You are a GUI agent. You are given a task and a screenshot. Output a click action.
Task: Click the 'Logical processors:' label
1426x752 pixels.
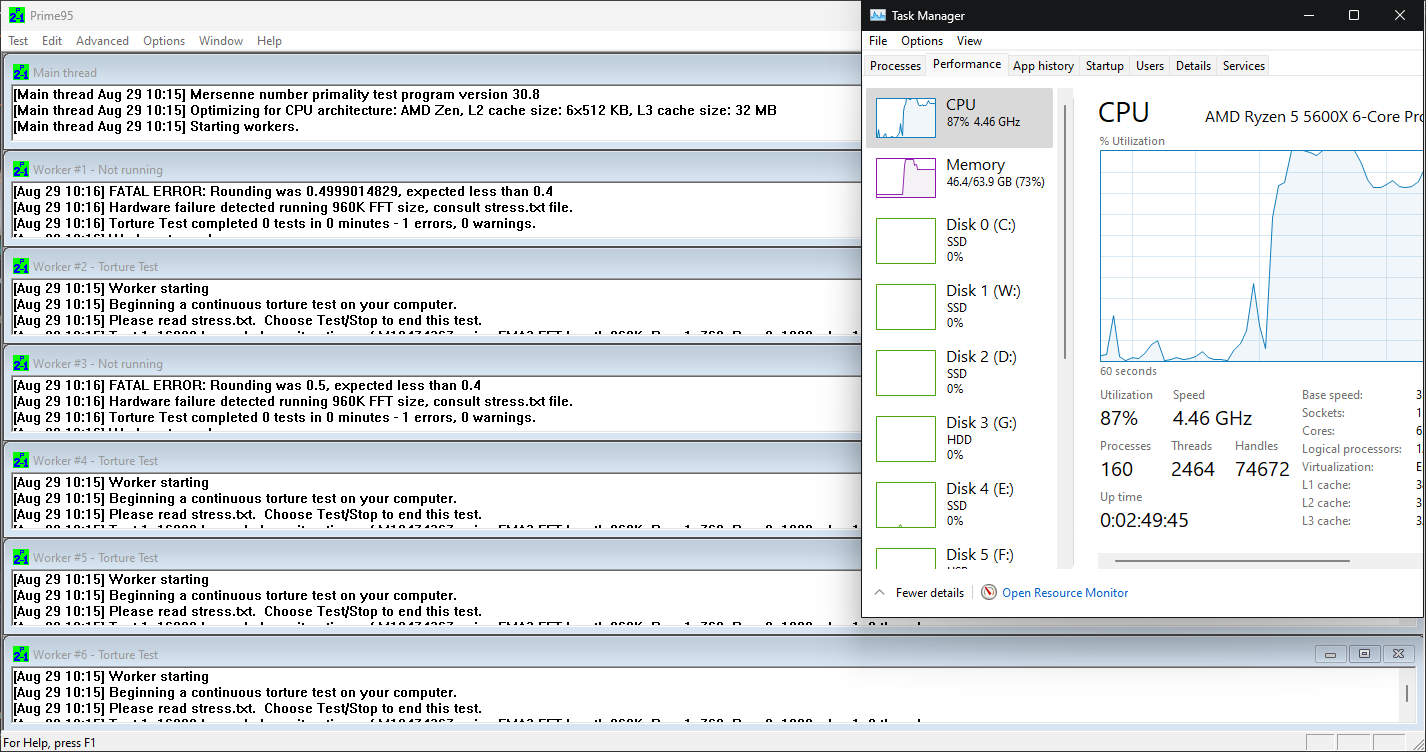1350,449
